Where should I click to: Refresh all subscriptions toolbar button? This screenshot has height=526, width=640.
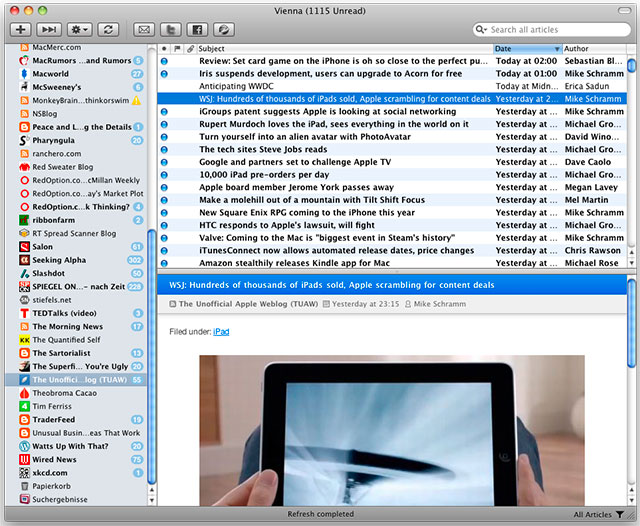(x=108, y=29)
